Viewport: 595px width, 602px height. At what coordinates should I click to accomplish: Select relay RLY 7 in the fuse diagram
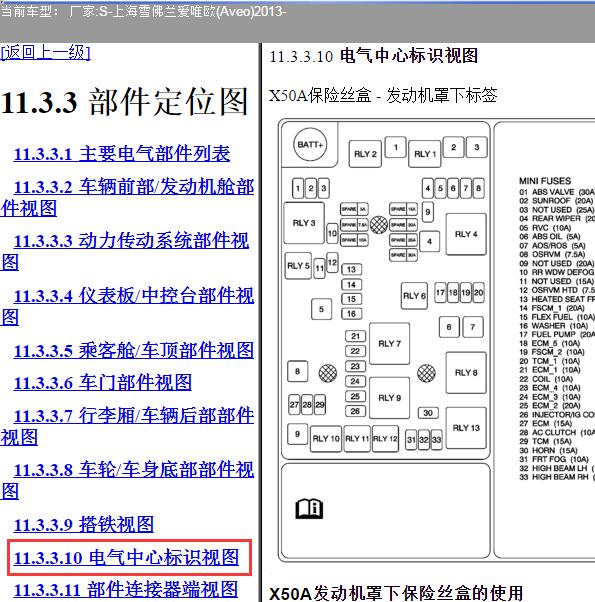point(389,344)
